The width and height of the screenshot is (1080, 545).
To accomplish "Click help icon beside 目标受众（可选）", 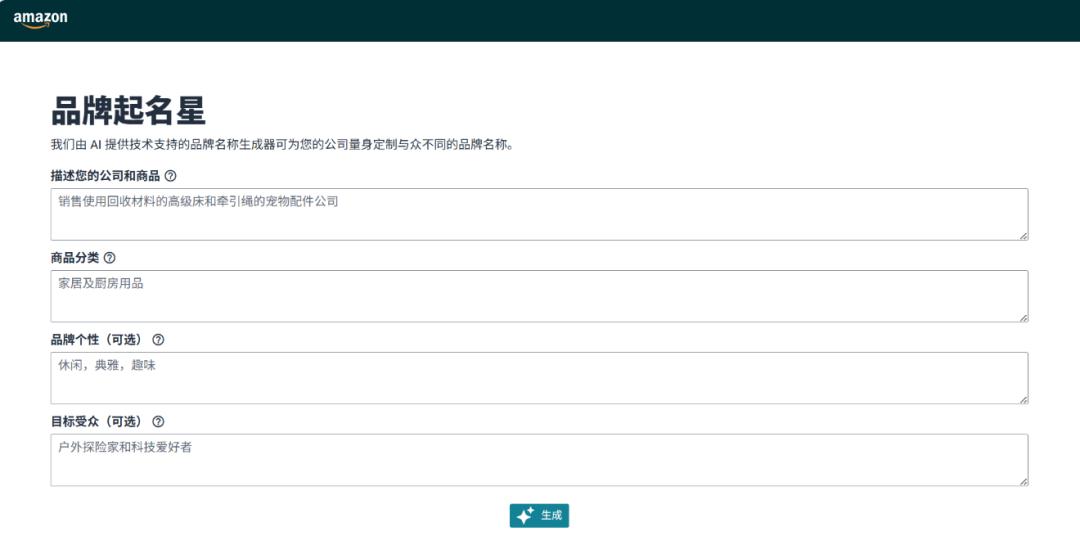I will (x=158, y=422).
